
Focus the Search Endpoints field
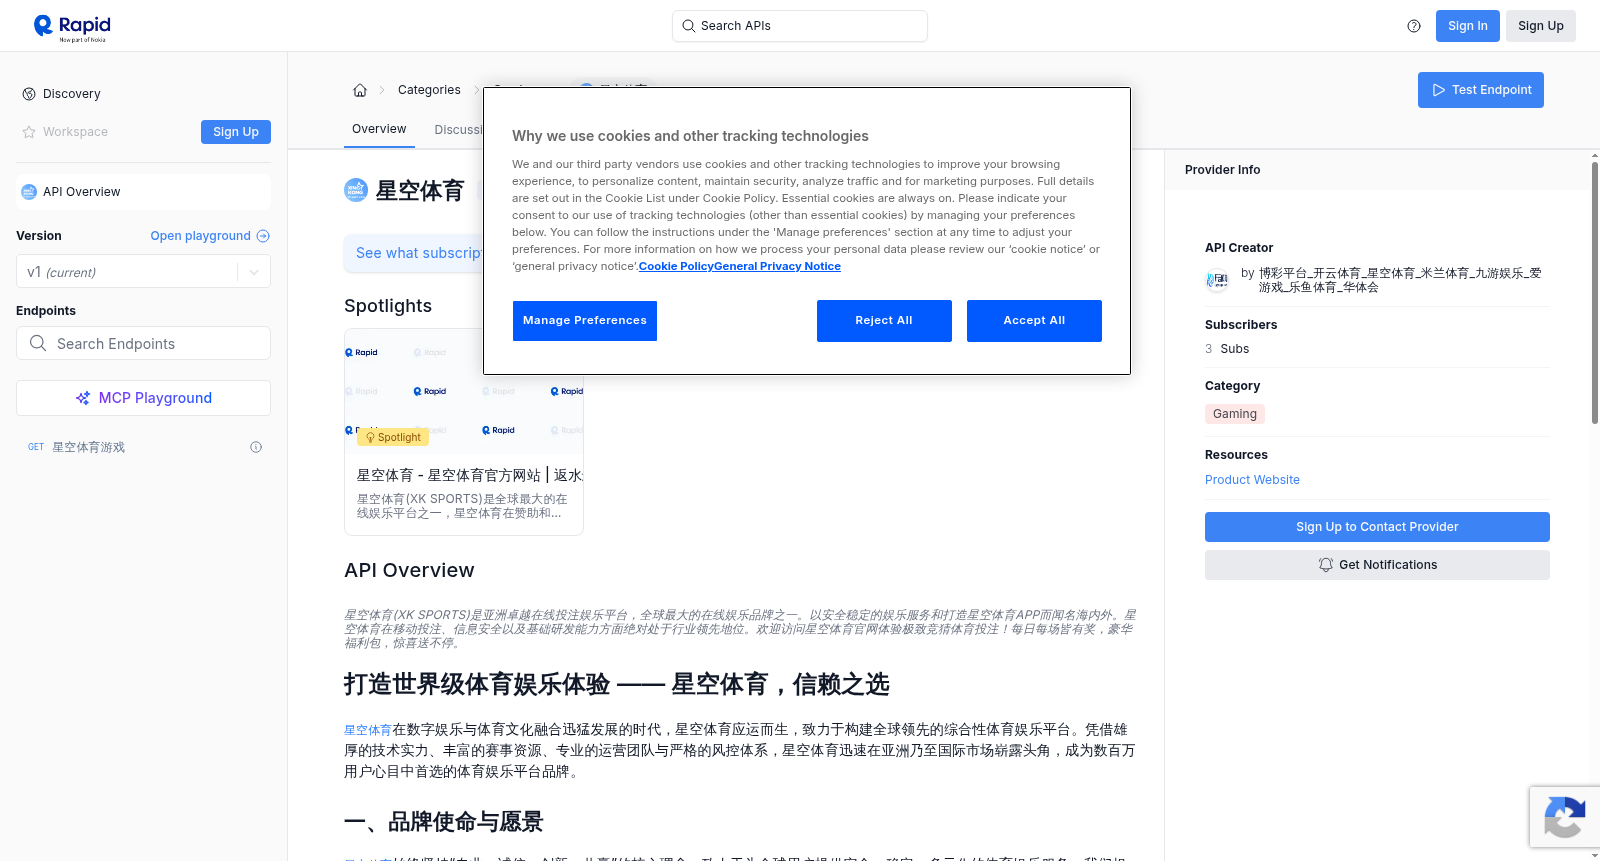click(143, 343)
